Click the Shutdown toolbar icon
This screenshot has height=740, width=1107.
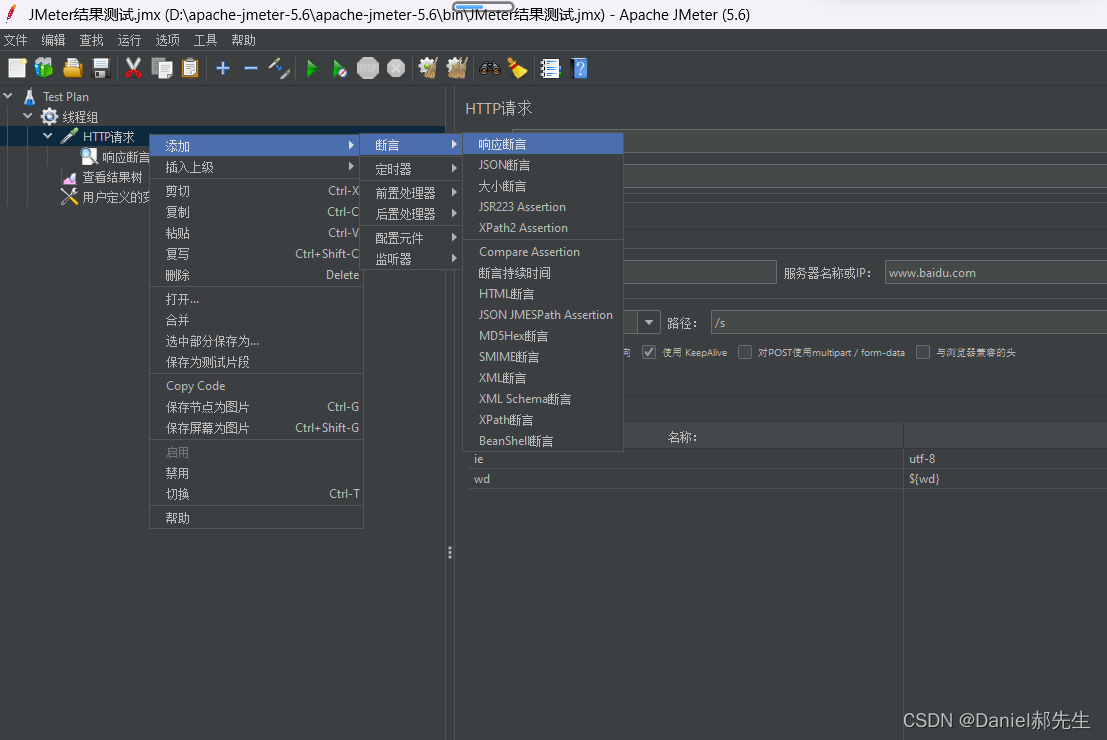(396, 68)
